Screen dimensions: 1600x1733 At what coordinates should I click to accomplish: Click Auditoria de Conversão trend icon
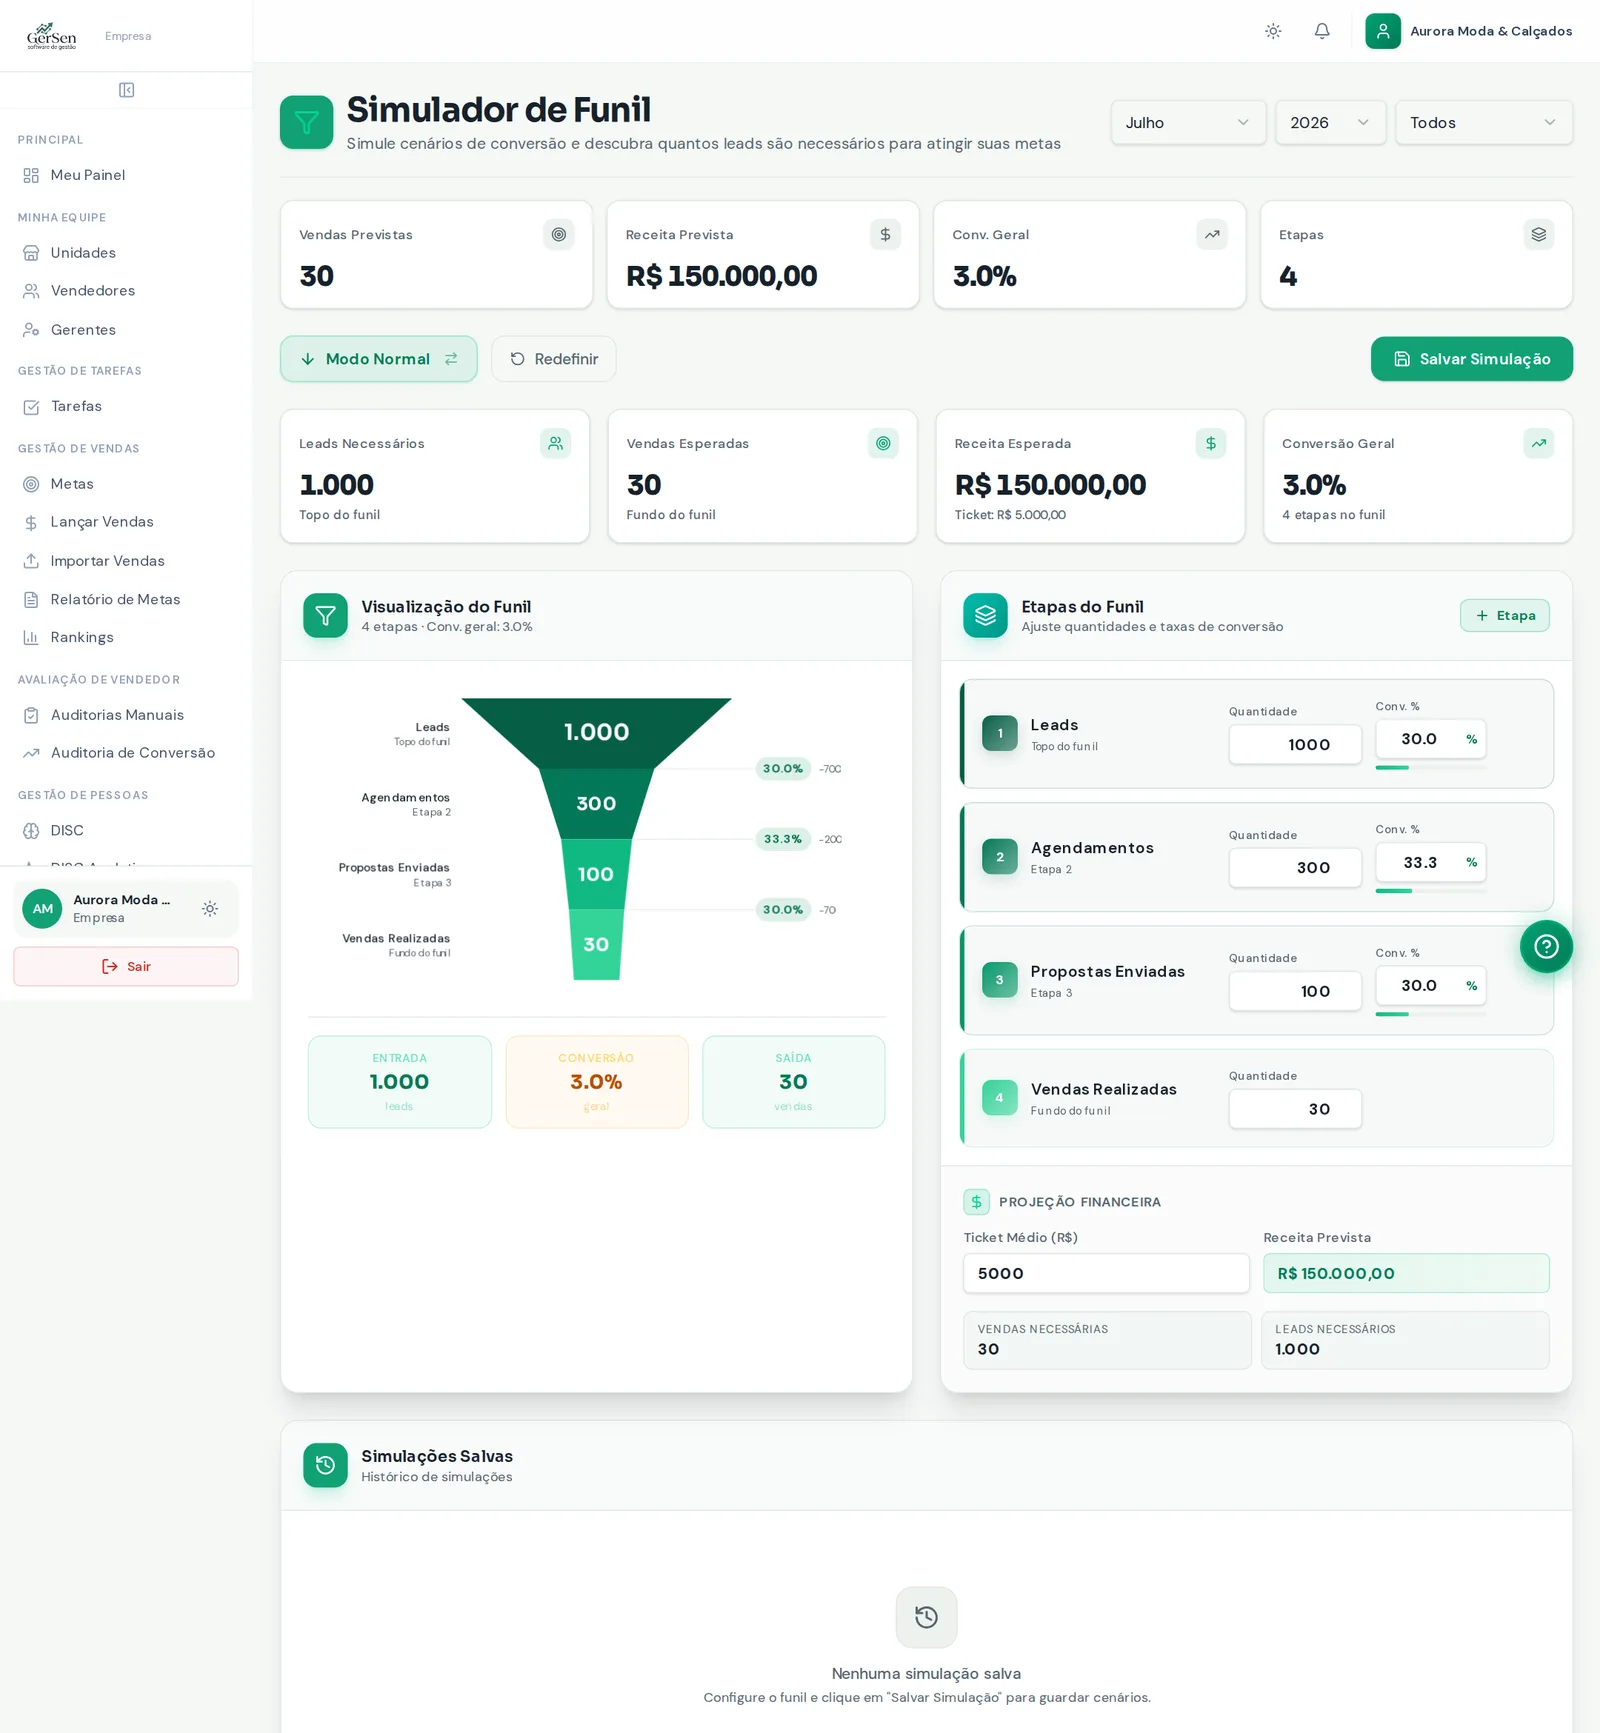coord(31,753)
